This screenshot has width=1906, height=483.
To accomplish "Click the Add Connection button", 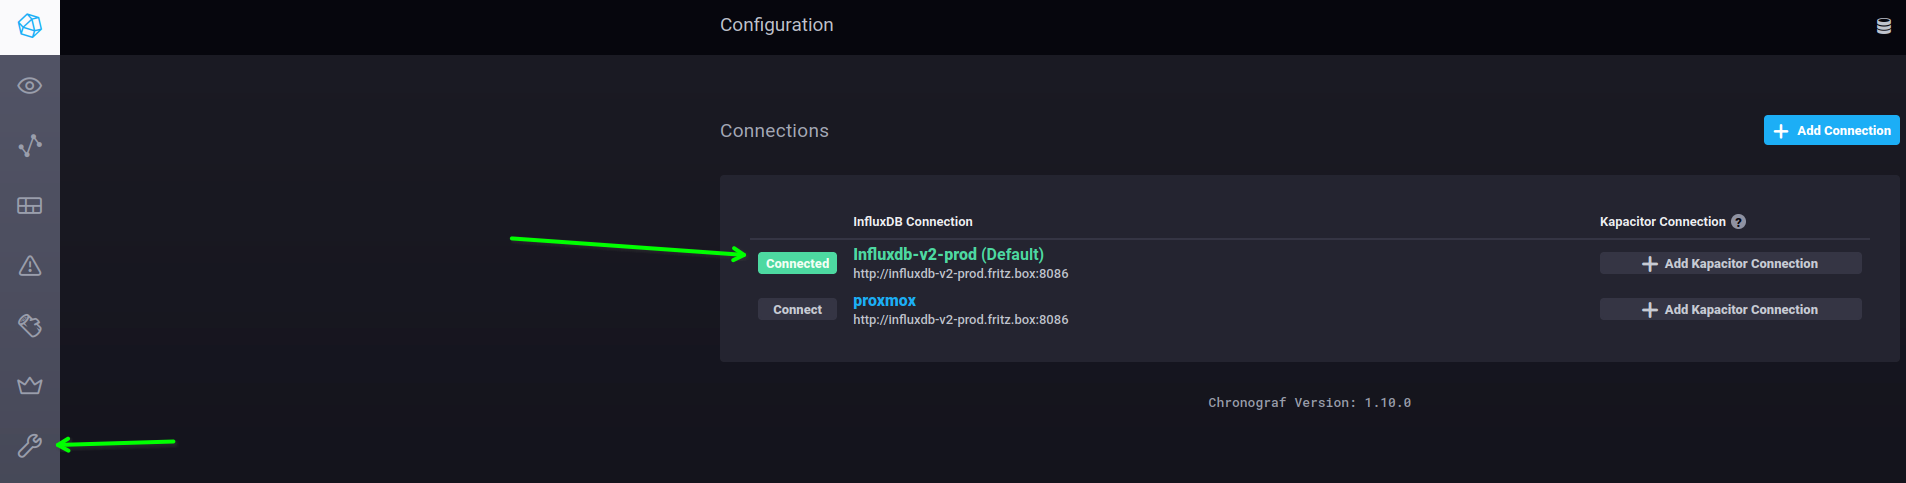I will (x=1832, y=131).
